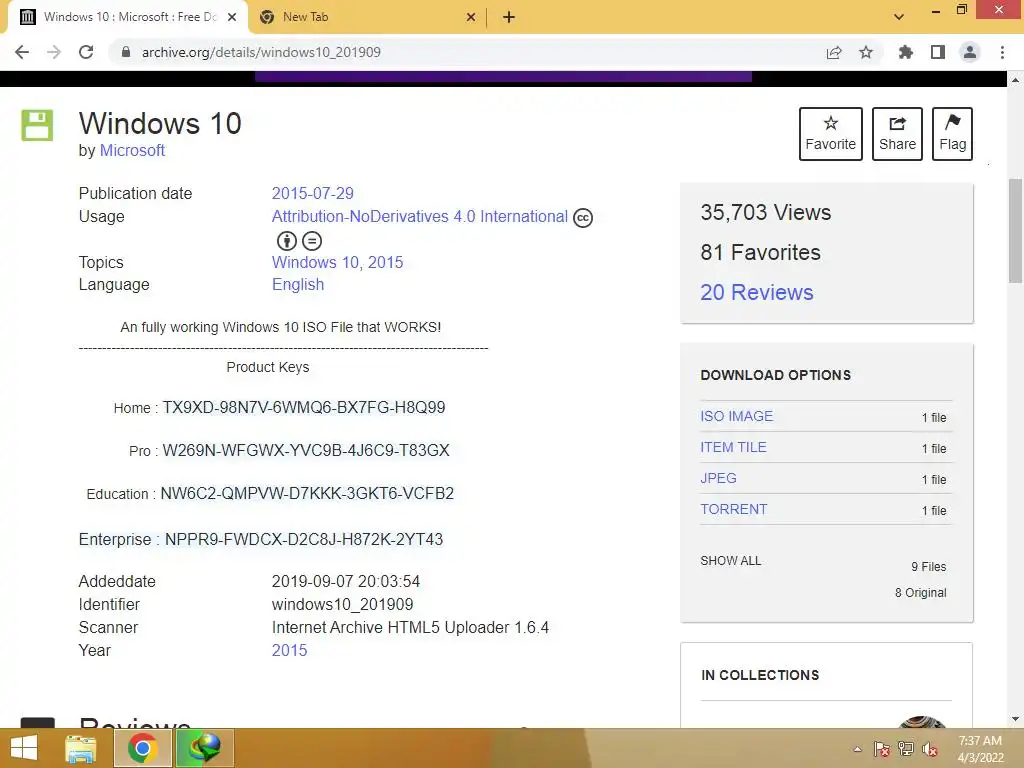This screenshot has width=1024, height=768.
Task: Click the no-derivatives equals license icon
Action: (x=312, y=241)
